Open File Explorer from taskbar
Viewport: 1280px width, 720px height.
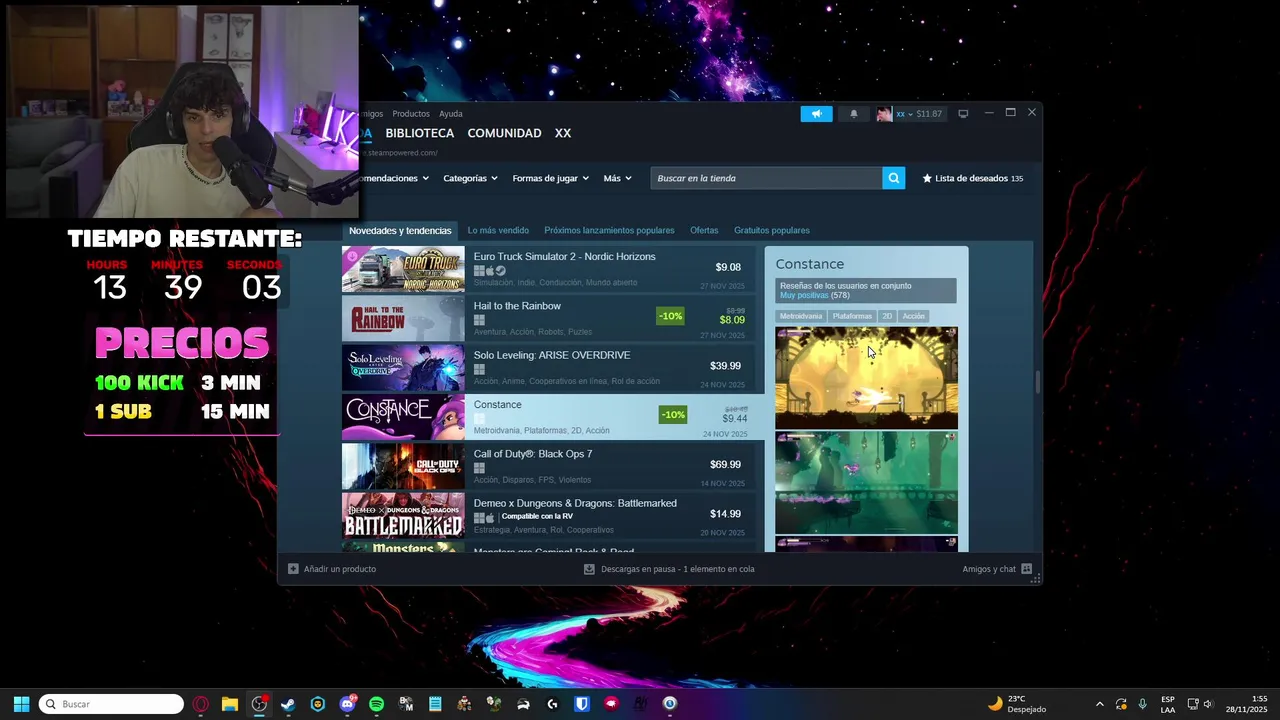click(230, 704)
